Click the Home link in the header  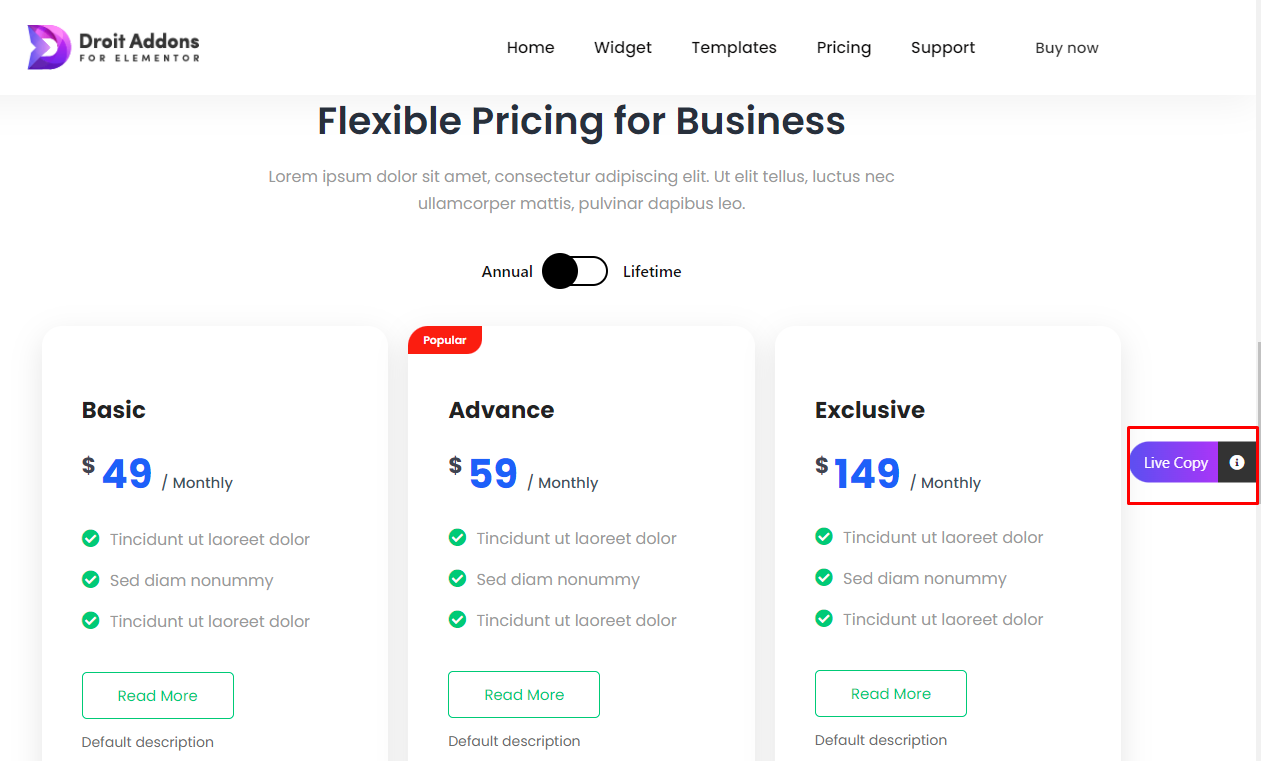[x=531, y=48]
